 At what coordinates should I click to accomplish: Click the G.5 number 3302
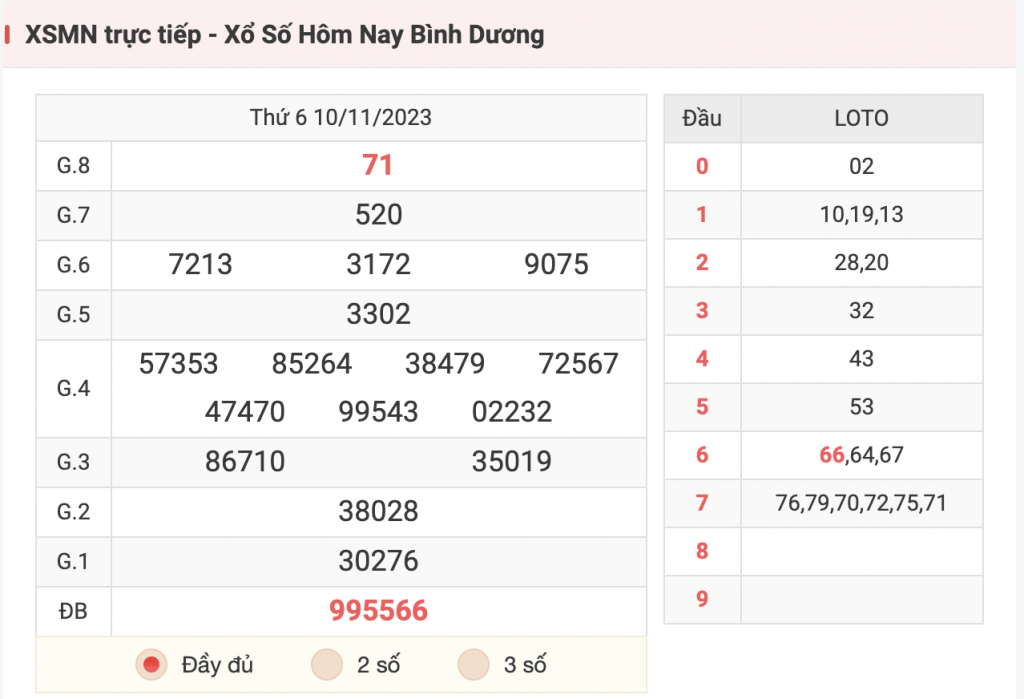[378, 314]
